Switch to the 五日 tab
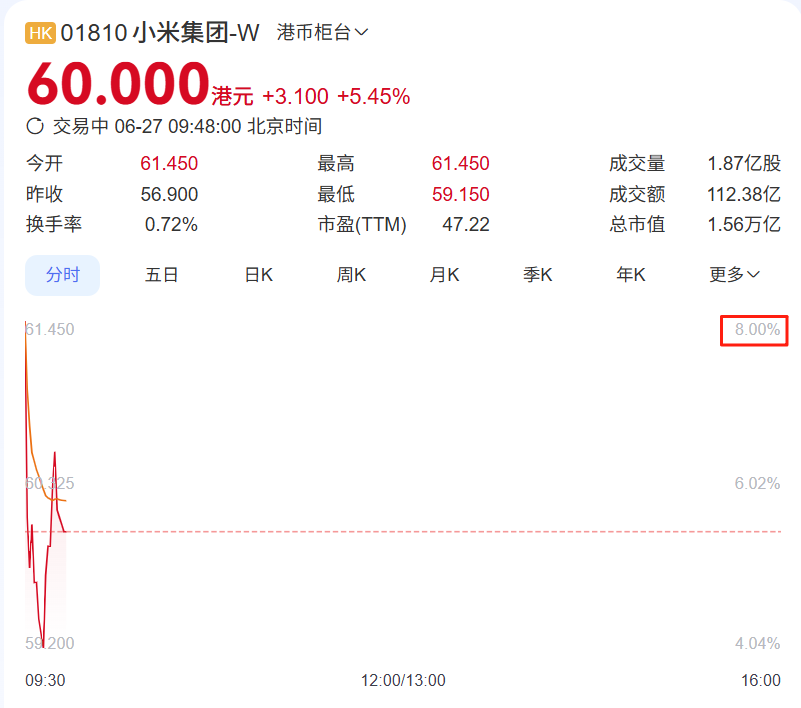801x708 pixels. coord(161,275)
